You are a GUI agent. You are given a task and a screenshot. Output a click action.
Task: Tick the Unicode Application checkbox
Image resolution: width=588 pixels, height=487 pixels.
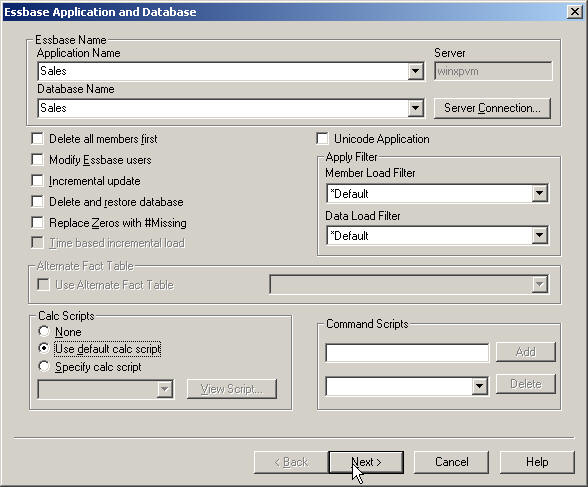[322, 138]
